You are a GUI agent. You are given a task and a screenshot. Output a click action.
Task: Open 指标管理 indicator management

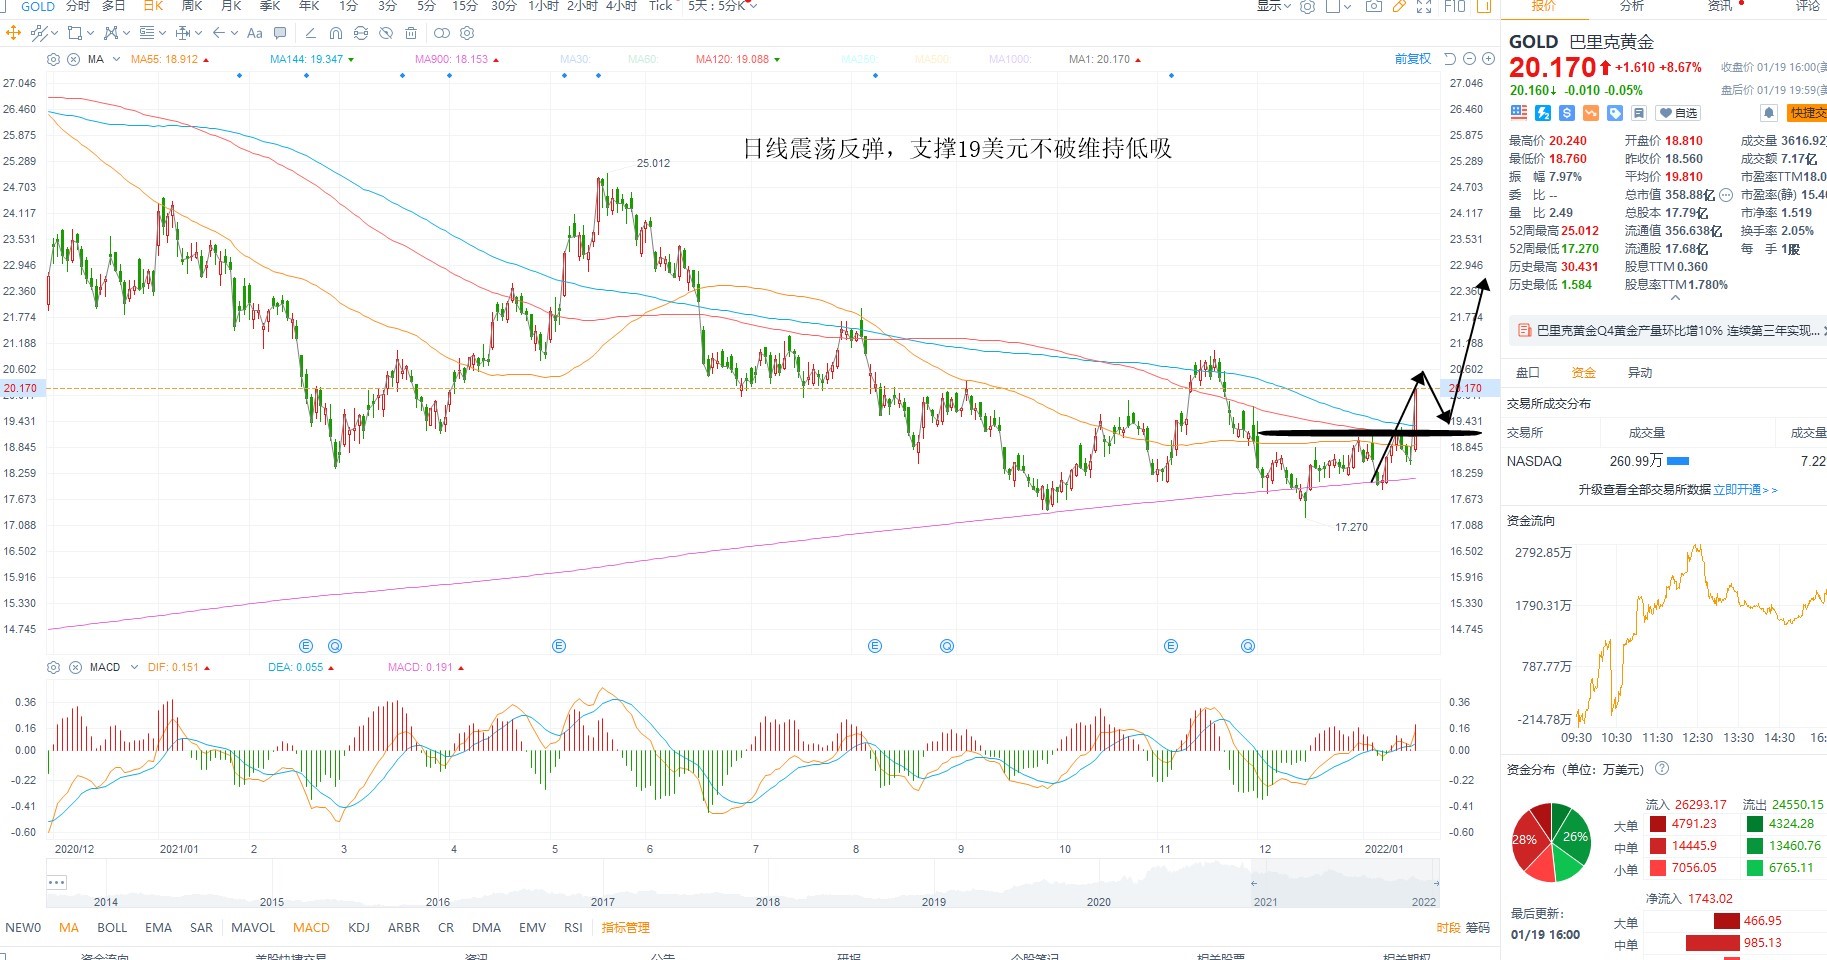coord(625,928)
